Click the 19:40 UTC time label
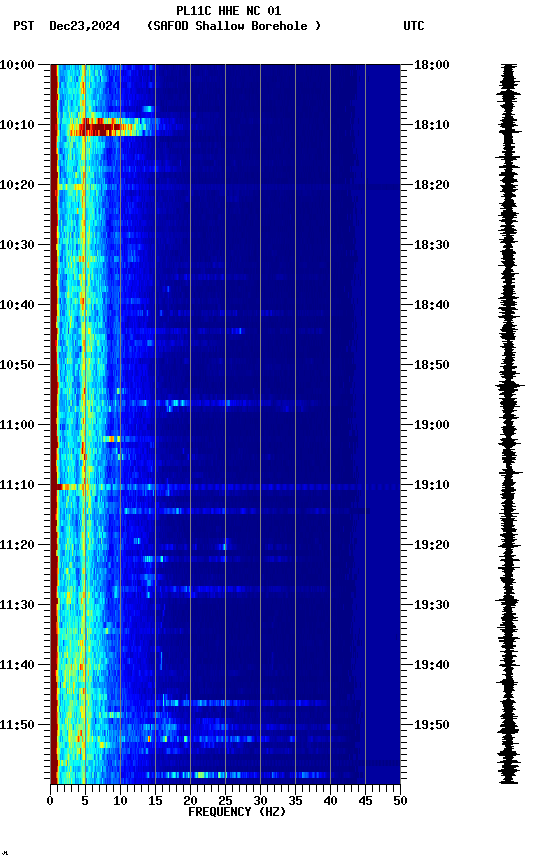This screenshot has height=864, width=552. click(x=432, y=666)
